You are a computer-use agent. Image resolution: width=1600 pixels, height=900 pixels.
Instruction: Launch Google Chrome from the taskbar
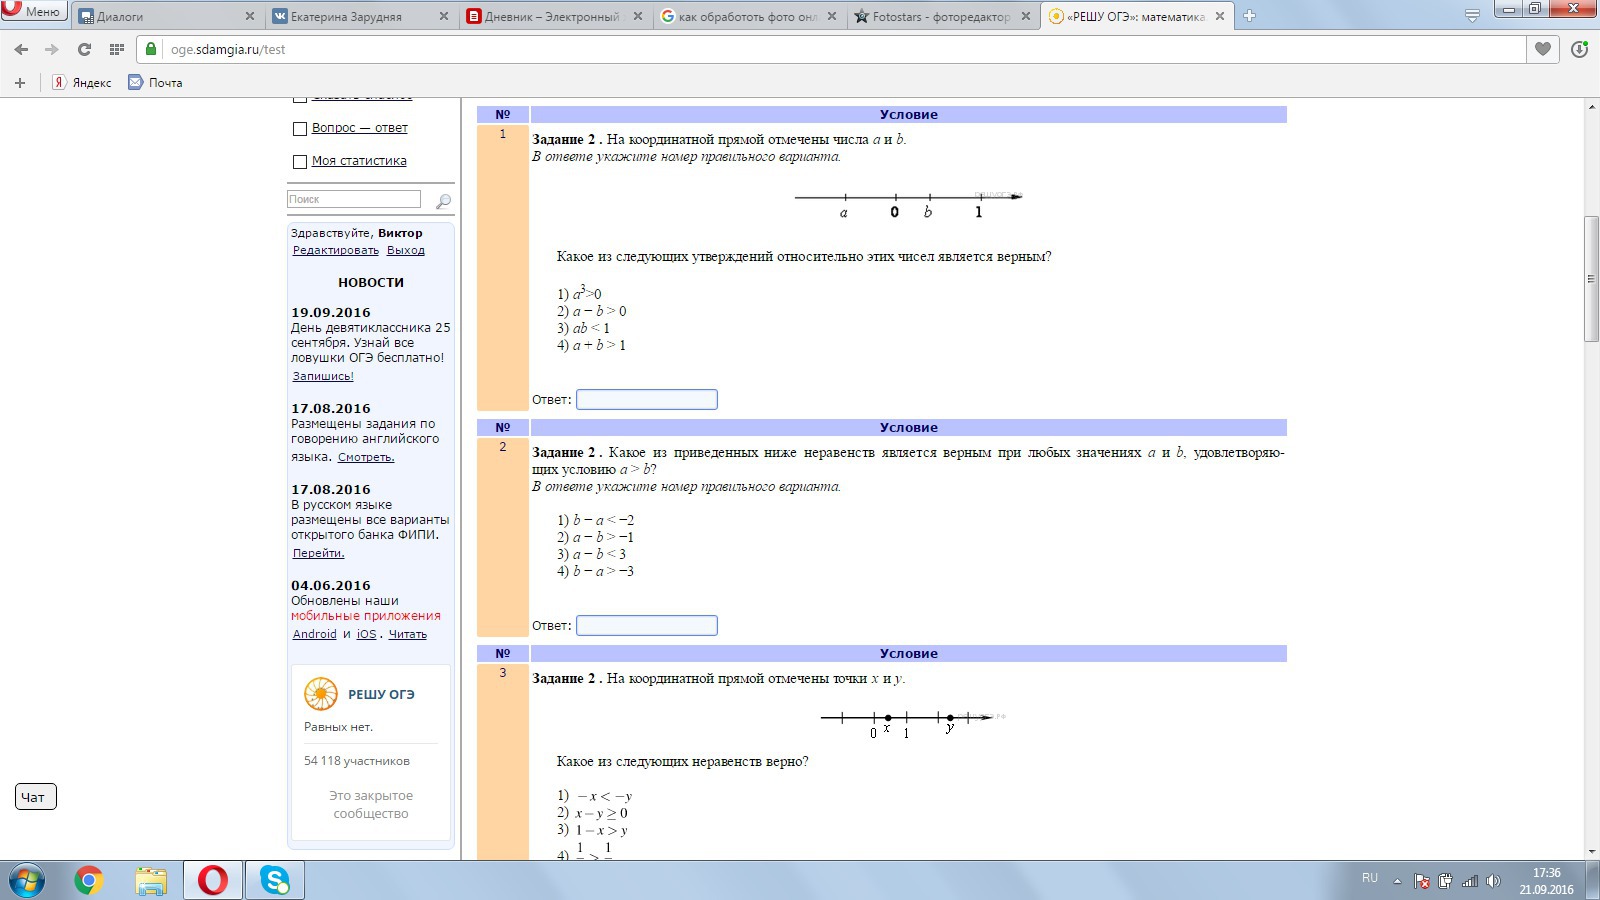[89, 880]
